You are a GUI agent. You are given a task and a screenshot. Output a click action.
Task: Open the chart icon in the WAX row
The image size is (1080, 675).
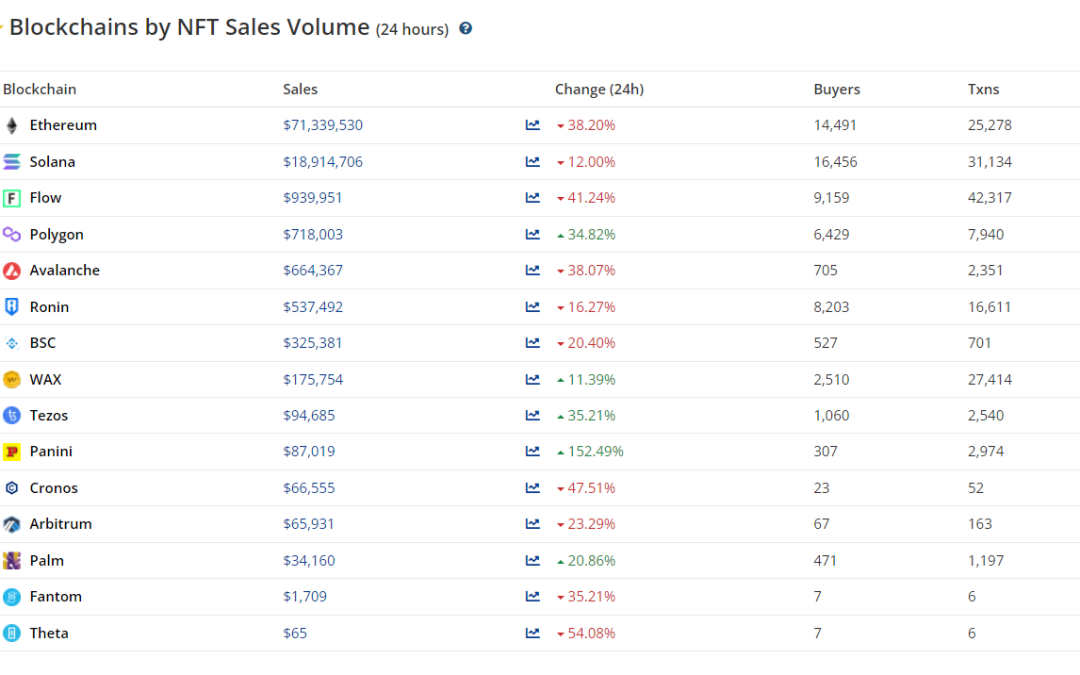coord(532,380)
